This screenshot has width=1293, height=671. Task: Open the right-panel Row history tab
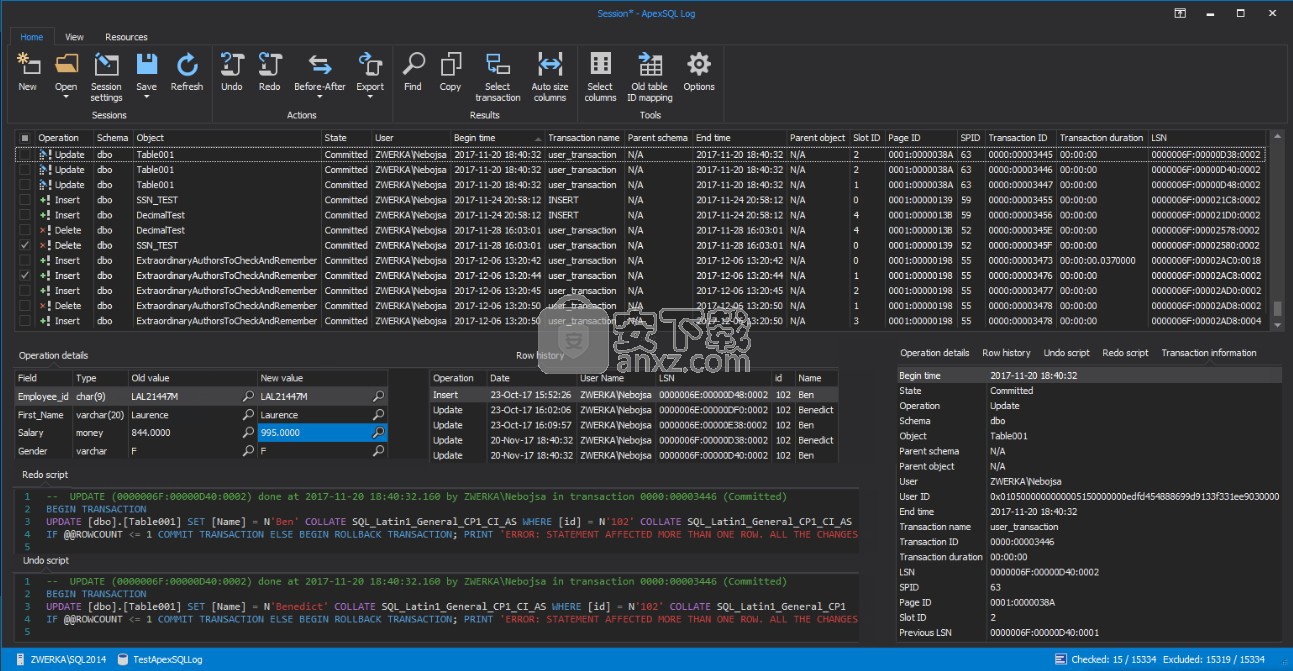(x=1006, y=353)
